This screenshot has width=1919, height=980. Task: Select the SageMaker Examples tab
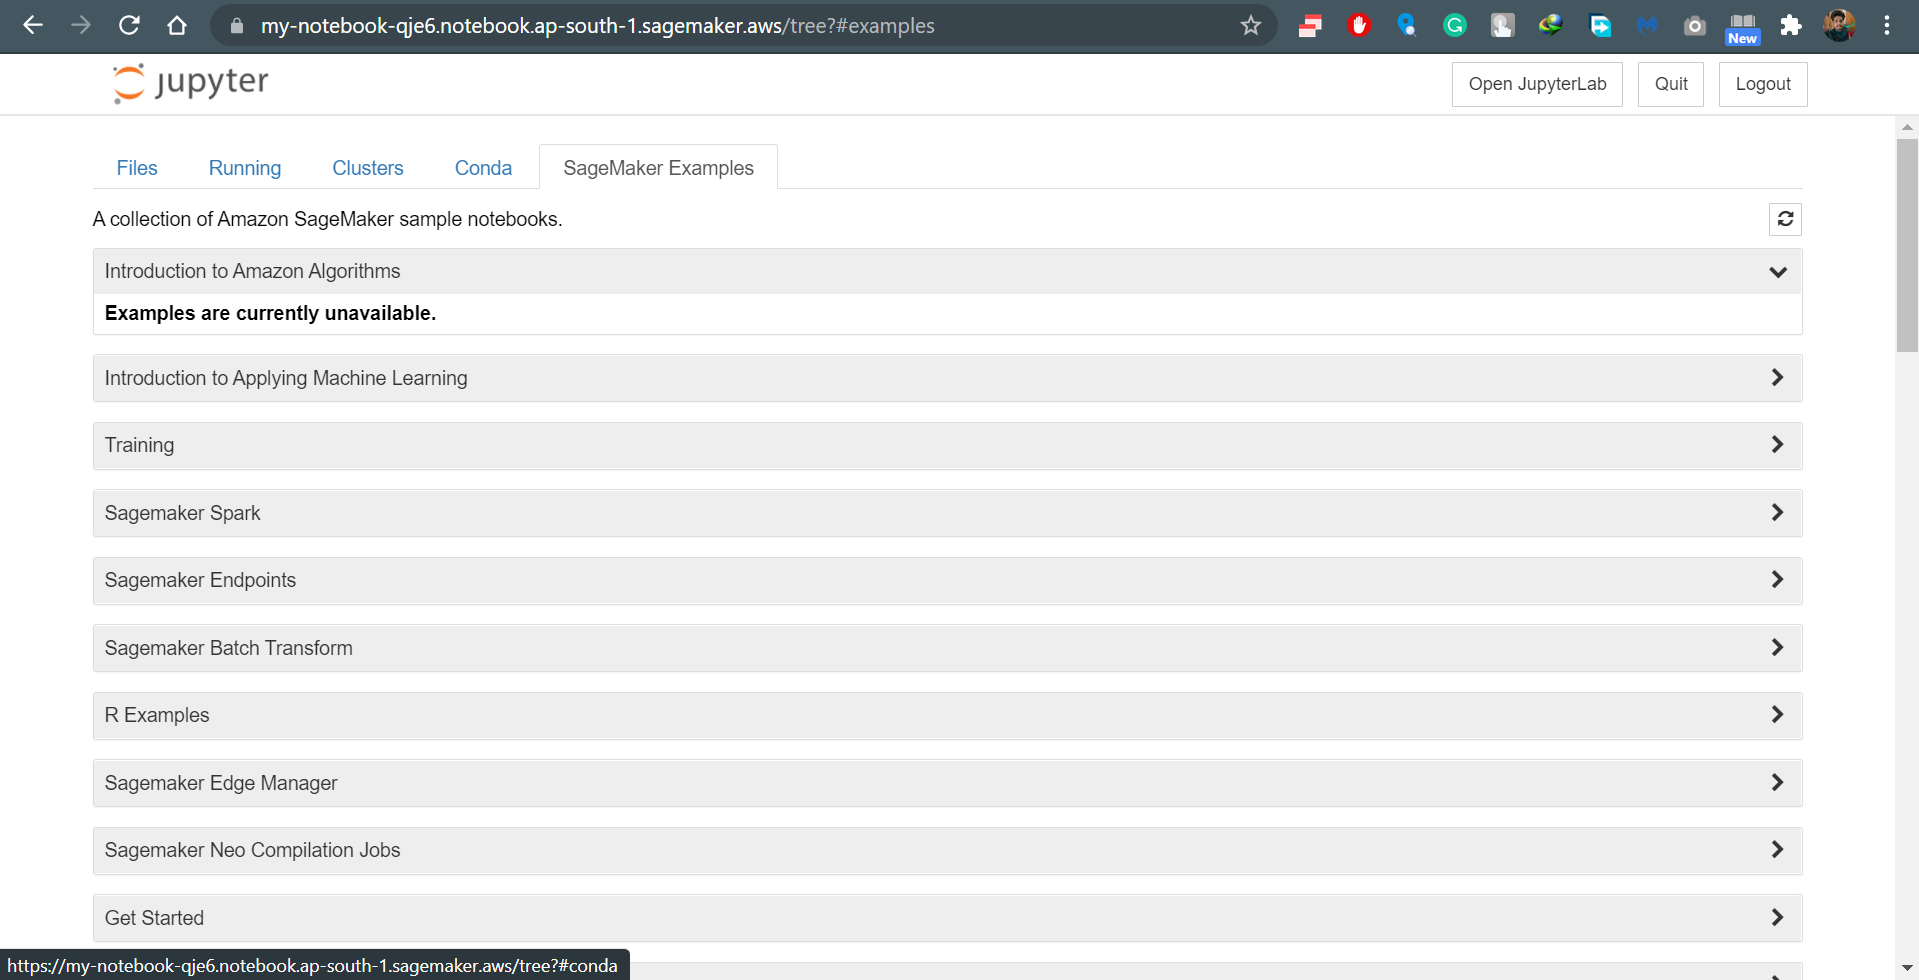[658, 168]
